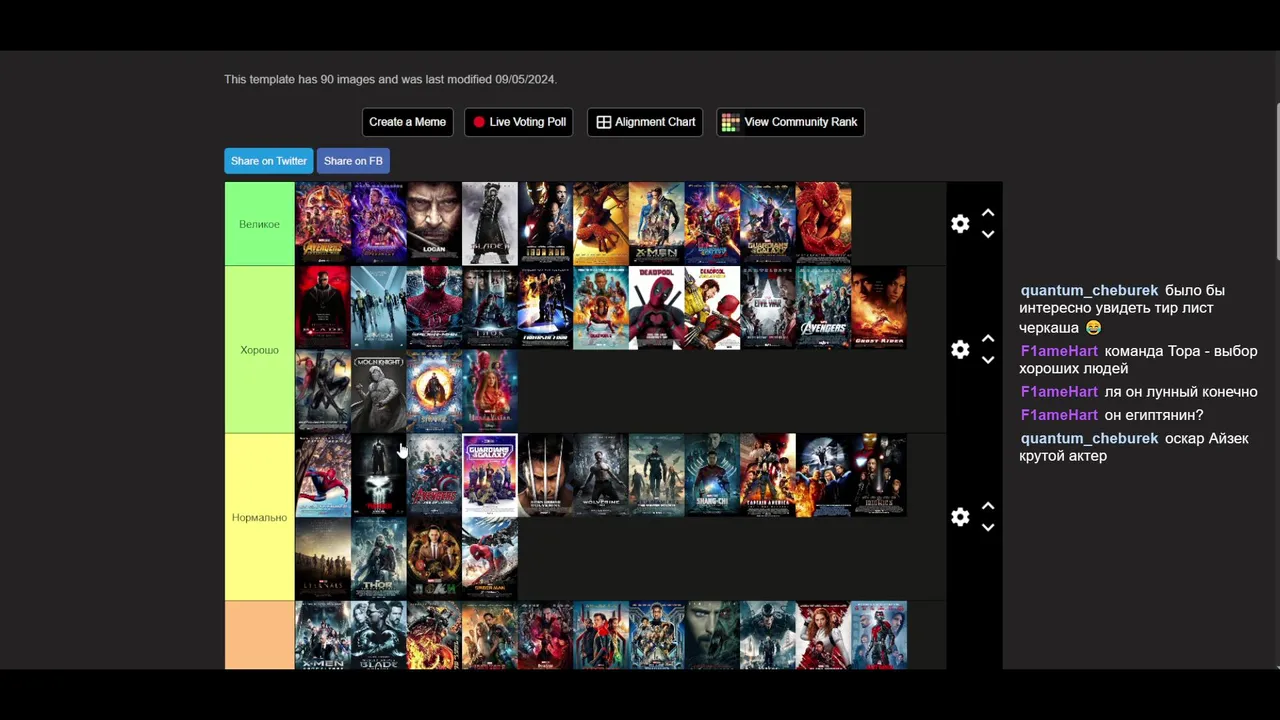Select the green Великое tier label
Viewport: 1280px width, 720px height.
(x=260, y=224)
